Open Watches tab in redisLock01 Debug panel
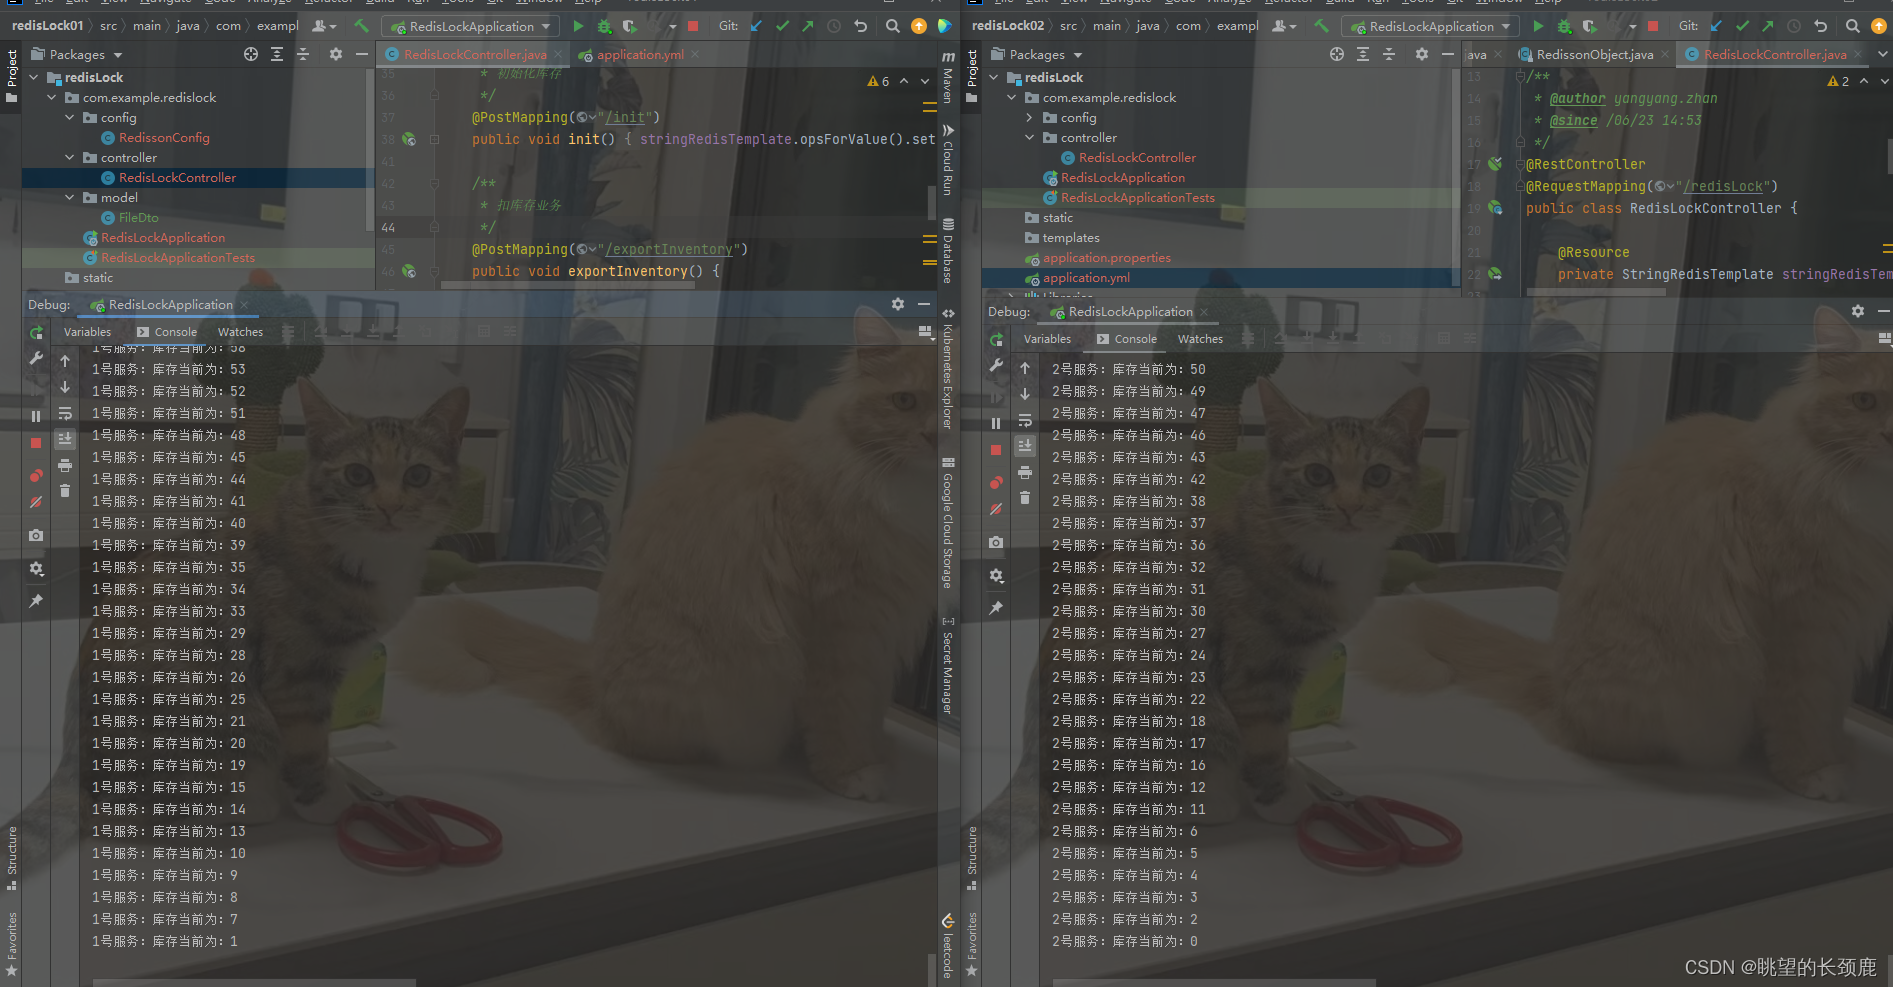Image resolution: width=1893 pixels, height=987 pixels. point(241,332)
